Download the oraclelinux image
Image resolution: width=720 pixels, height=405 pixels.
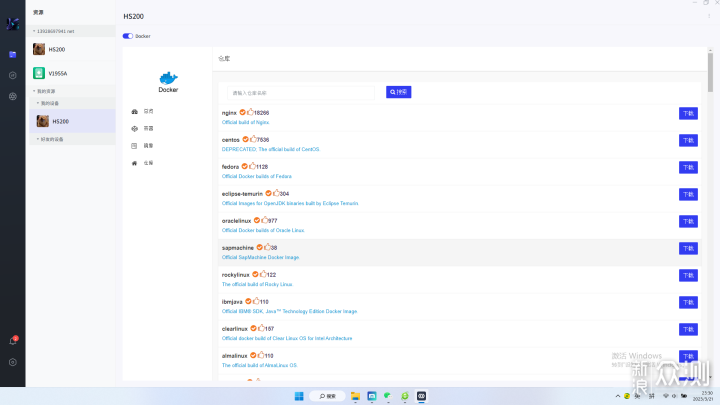688,221
